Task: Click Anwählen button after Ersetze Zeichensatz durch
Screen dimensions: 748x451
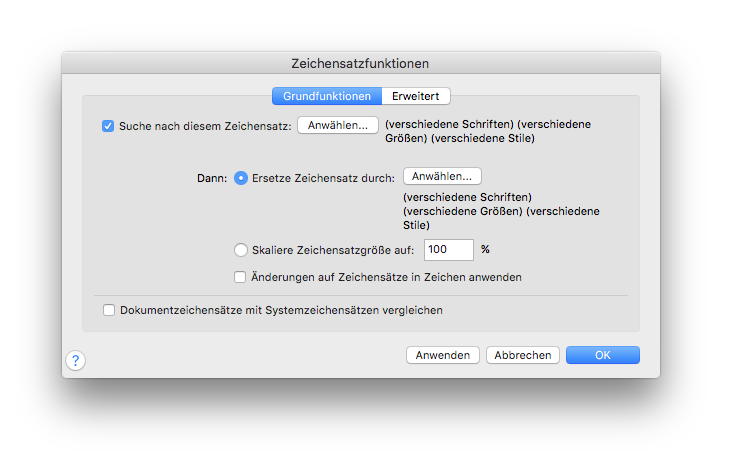Action: tap(442, 176)
